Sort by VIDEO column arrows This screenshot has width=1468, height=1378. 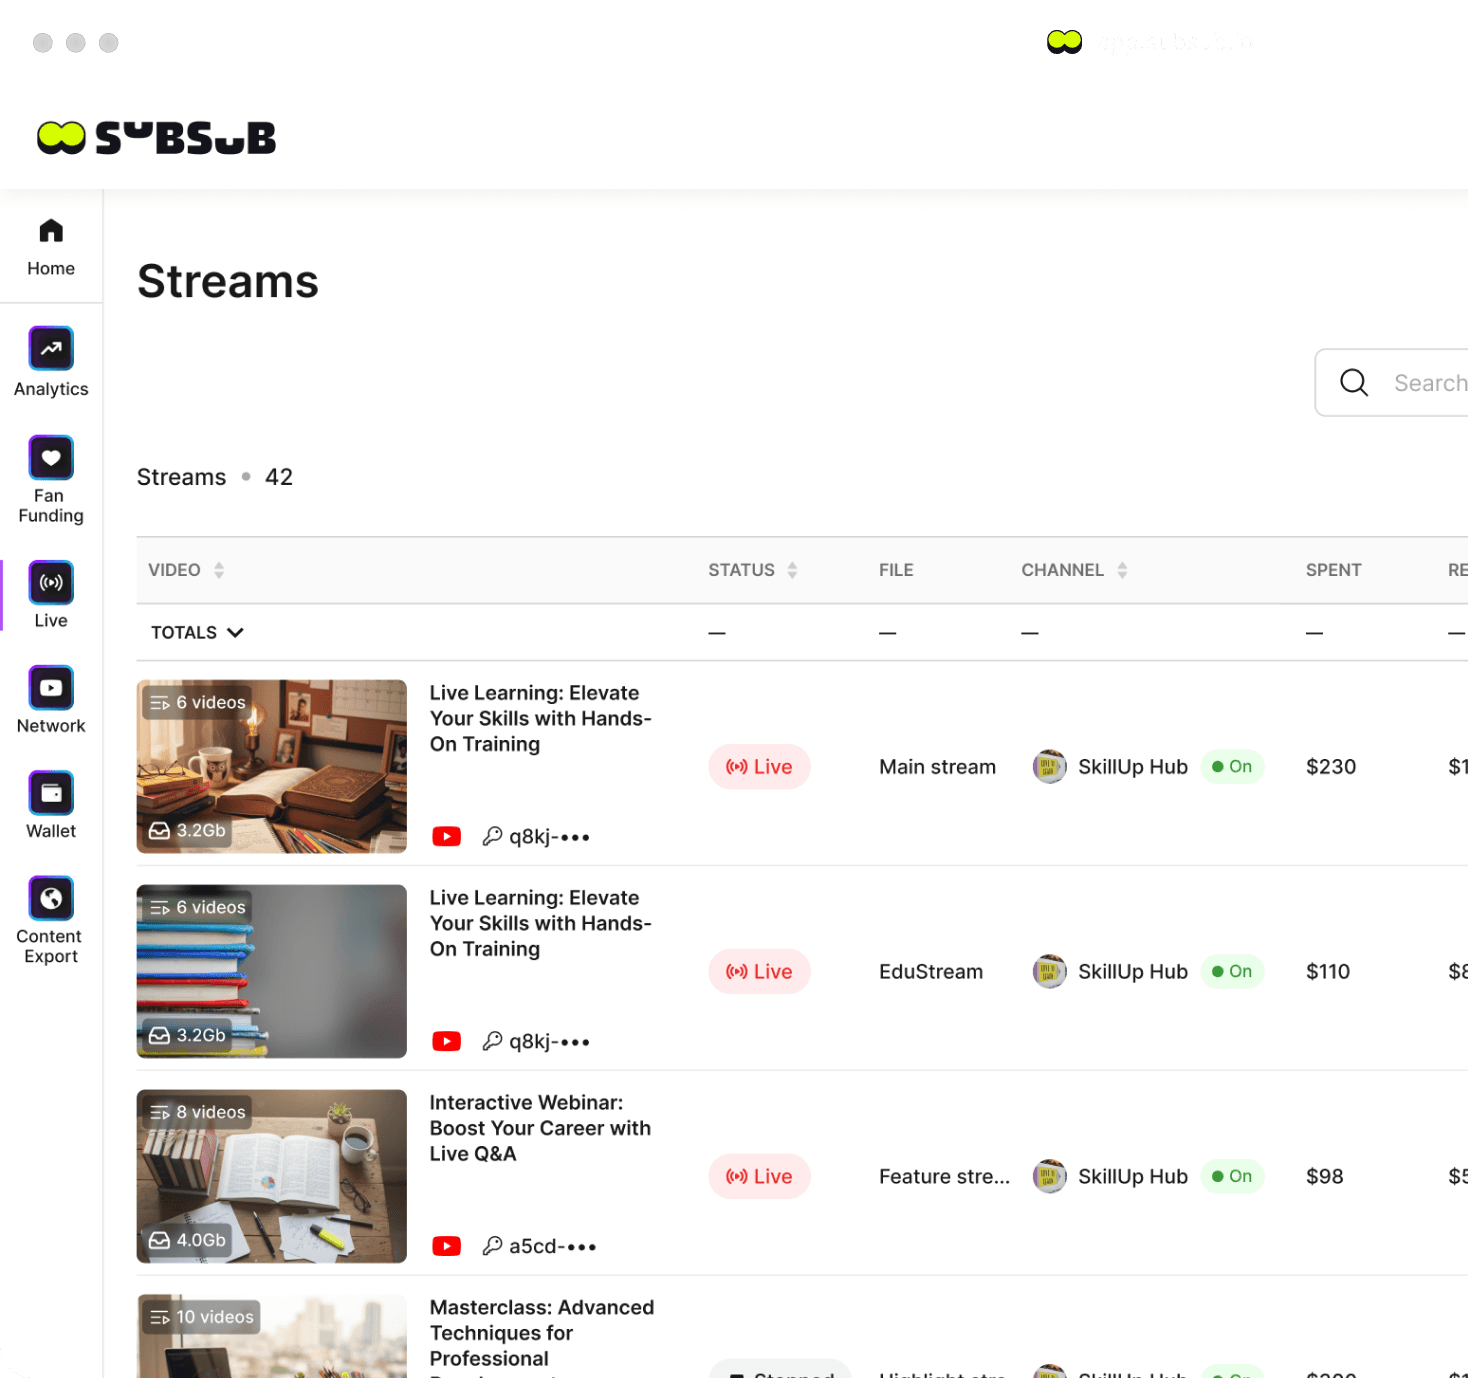(x=219, y=570)
